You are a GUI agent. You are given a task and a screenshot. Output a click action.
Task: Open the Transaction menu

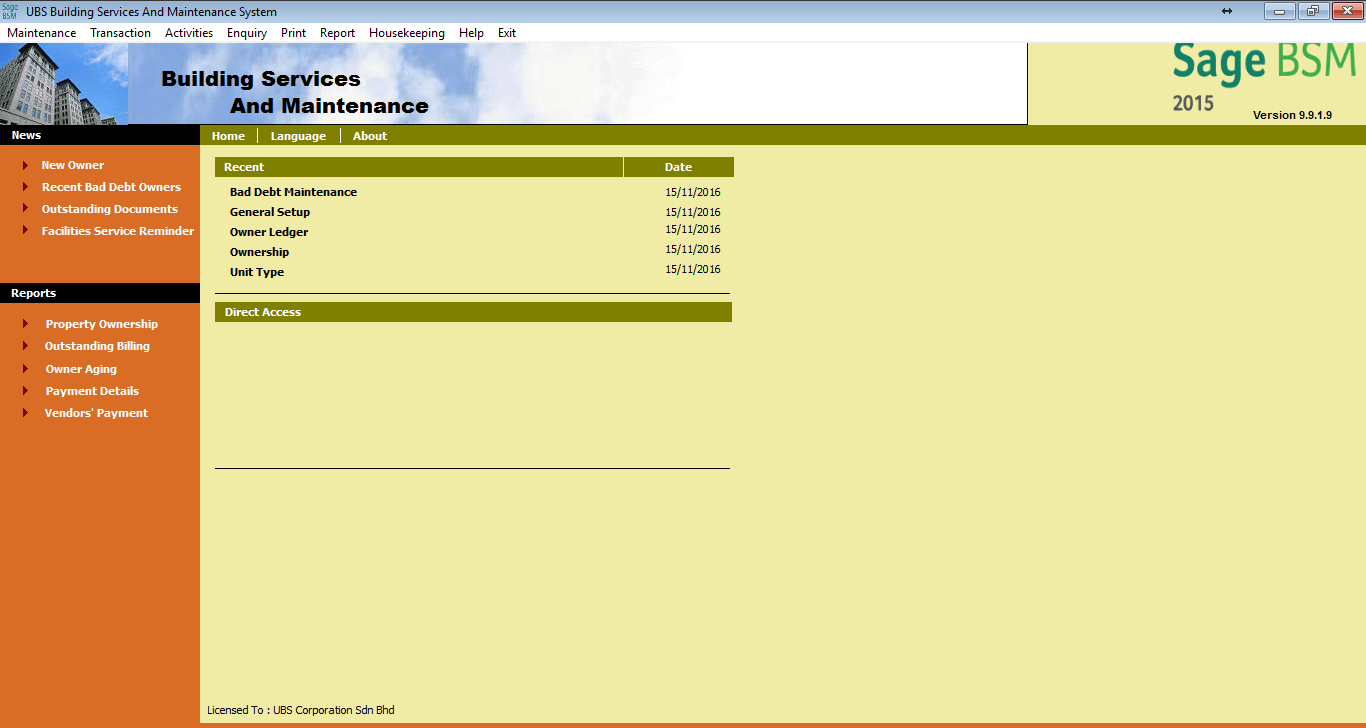pyautogui.click(x=120, y=33)
